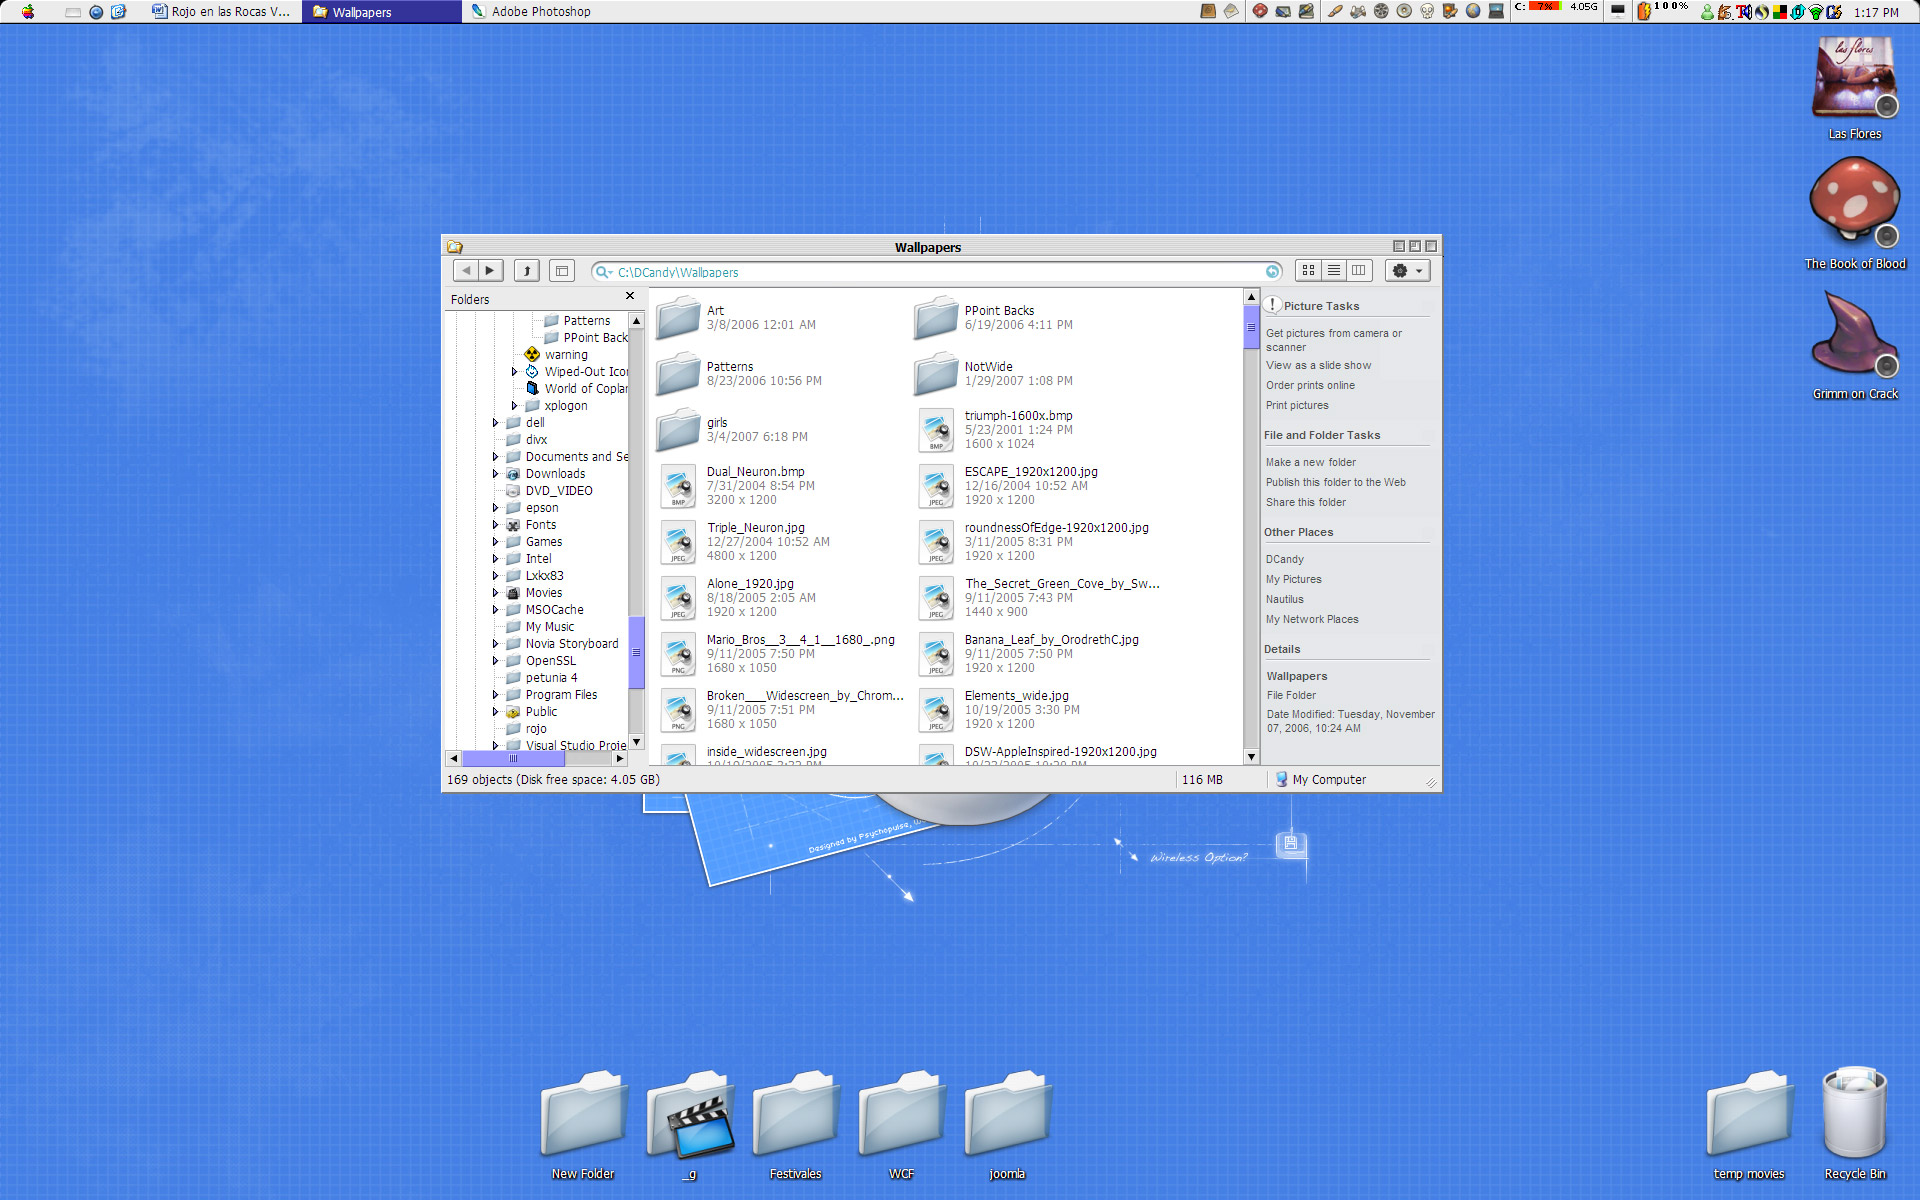The image size is (1920, 1200).
Task: Click the search bar magnifier icon
Action: pyautogui.click(x=604, y=272)
